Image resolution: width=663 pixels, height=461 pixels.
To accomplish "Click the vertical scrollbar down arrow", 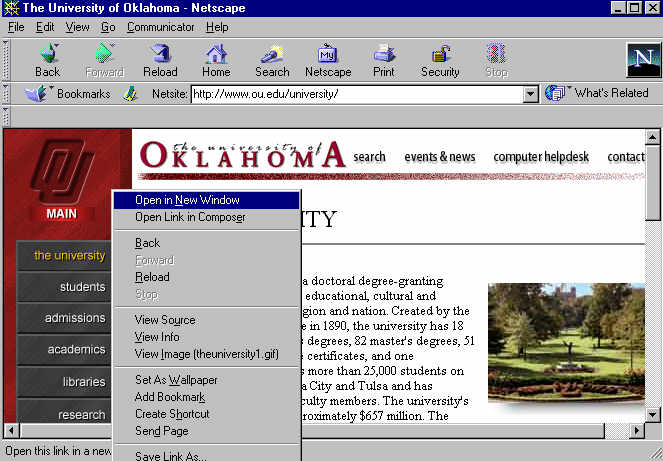I will (x=652, y=415).
